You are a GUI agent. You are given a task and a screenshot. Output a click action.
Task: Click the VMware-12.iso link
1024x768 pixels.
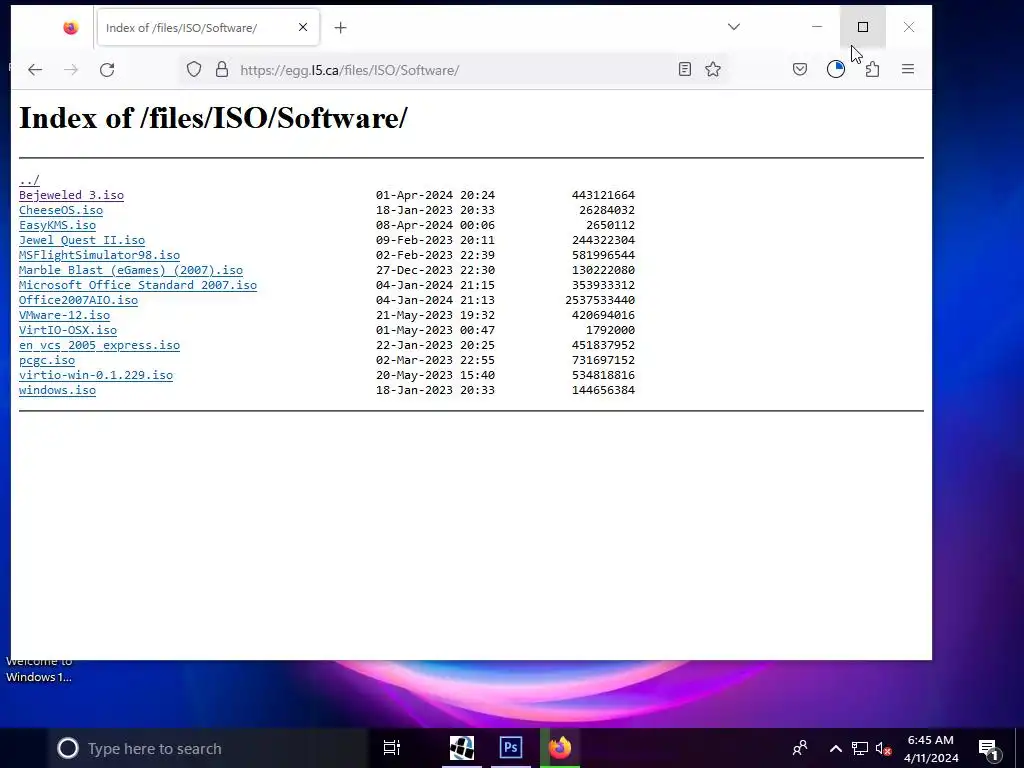click(65, 315)
